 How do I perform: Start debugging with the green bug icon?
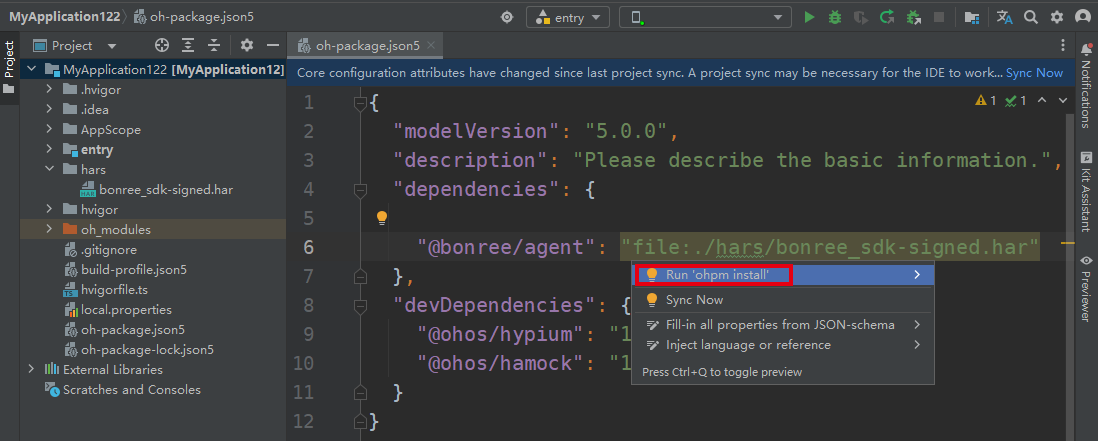click(835, 17)
